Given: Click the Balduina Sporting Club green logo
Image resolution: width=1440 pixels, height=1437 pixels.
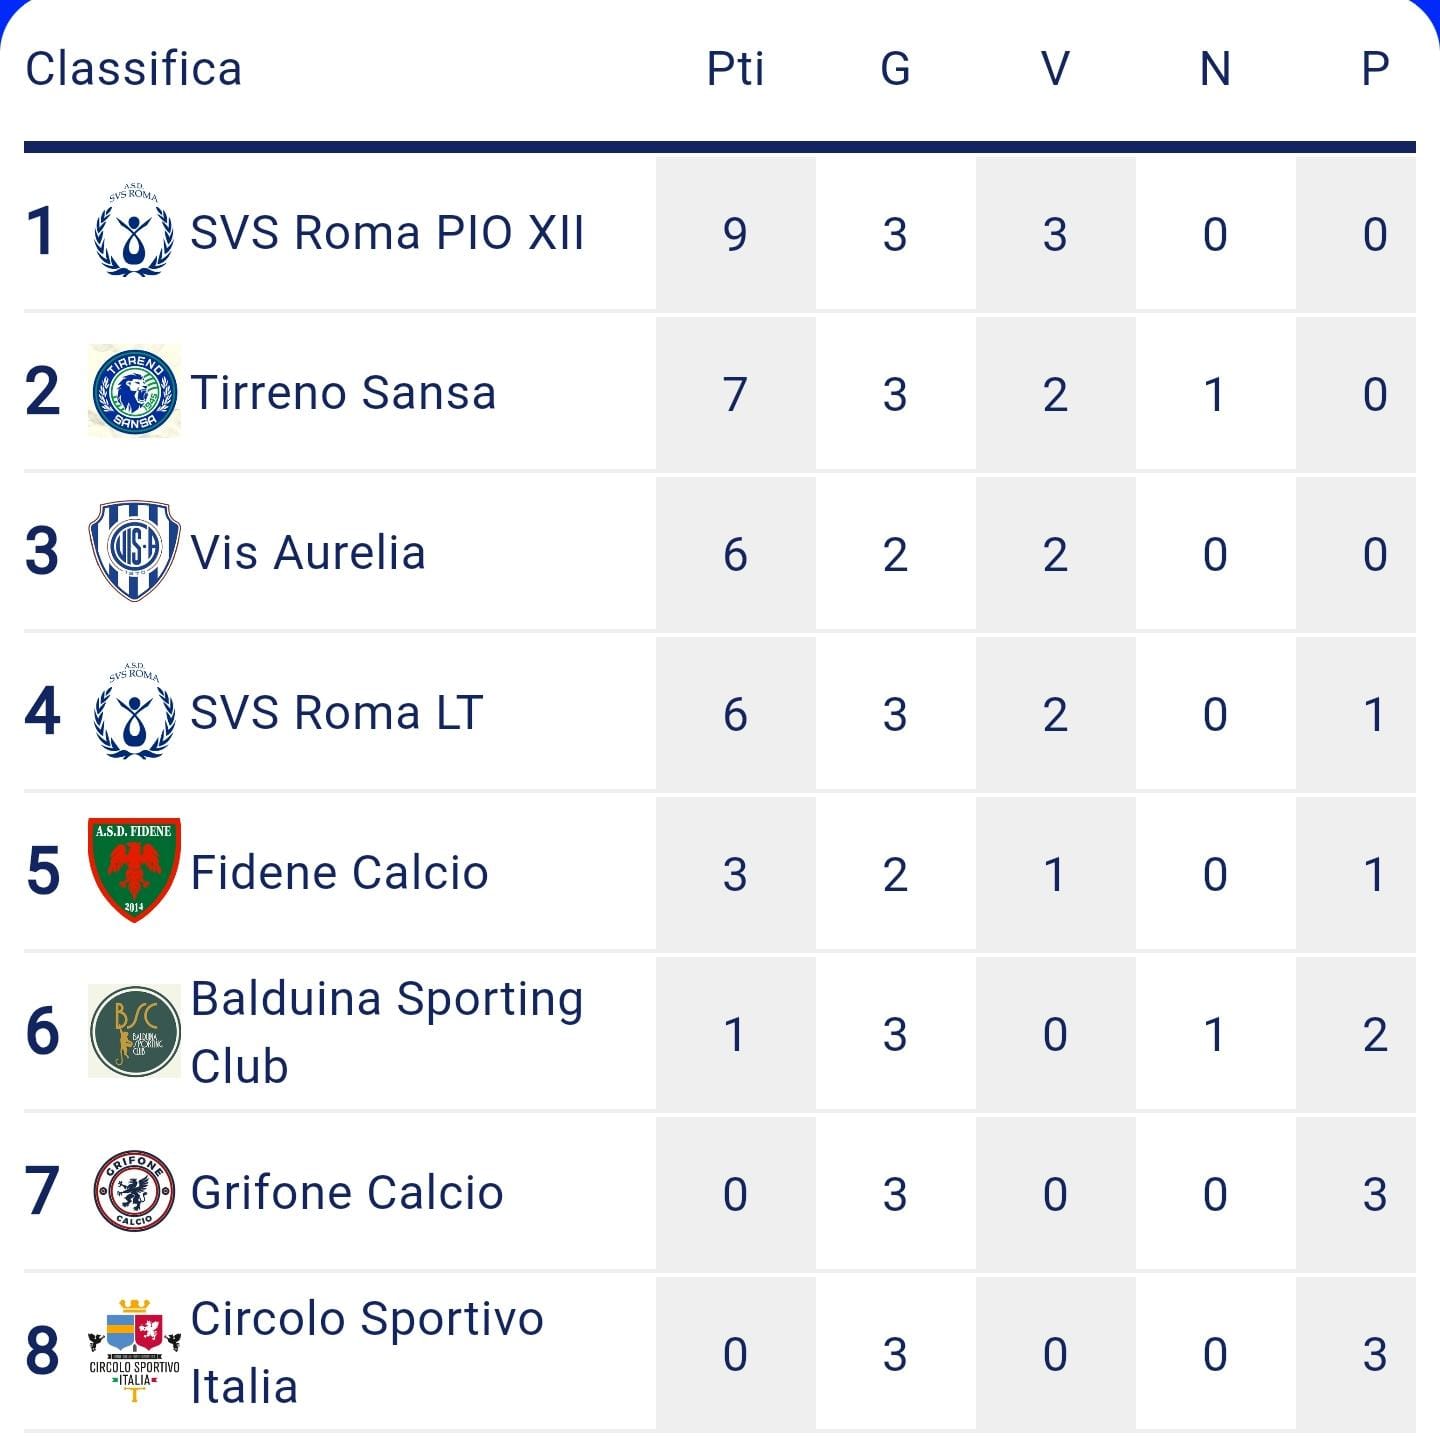Looking at the screenshot, I should point(135,1031).
